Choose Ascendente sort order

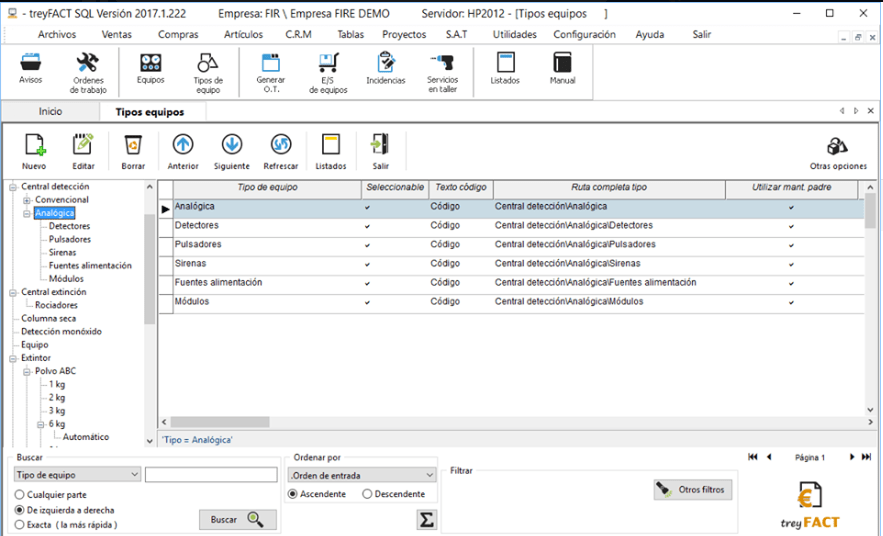tap(292, 494)
